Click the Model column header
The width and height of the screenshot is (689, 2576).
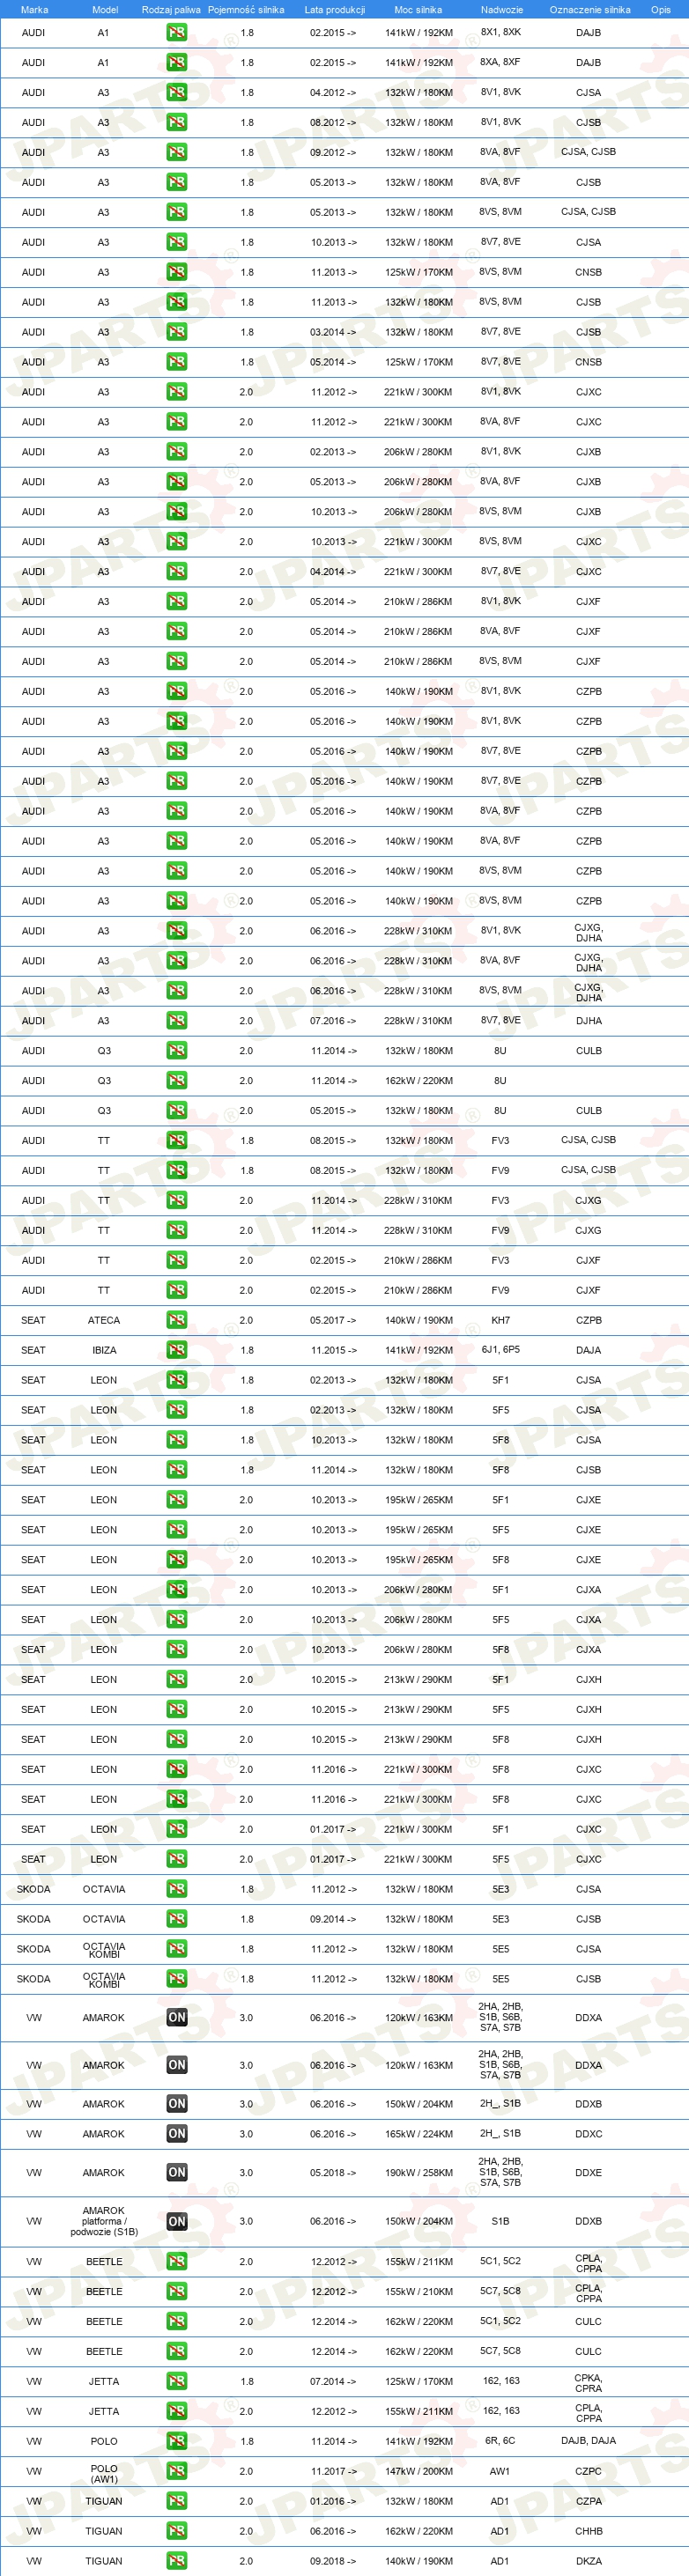tap(105, 10)
